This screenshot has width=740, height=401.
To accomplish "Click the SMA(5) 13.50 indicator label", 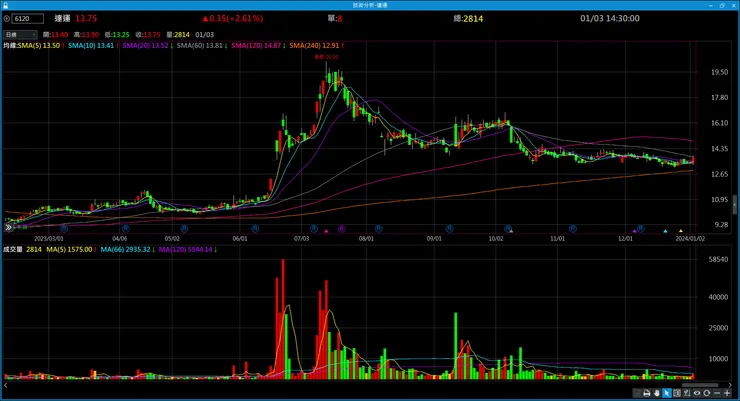I will point(41,45).
